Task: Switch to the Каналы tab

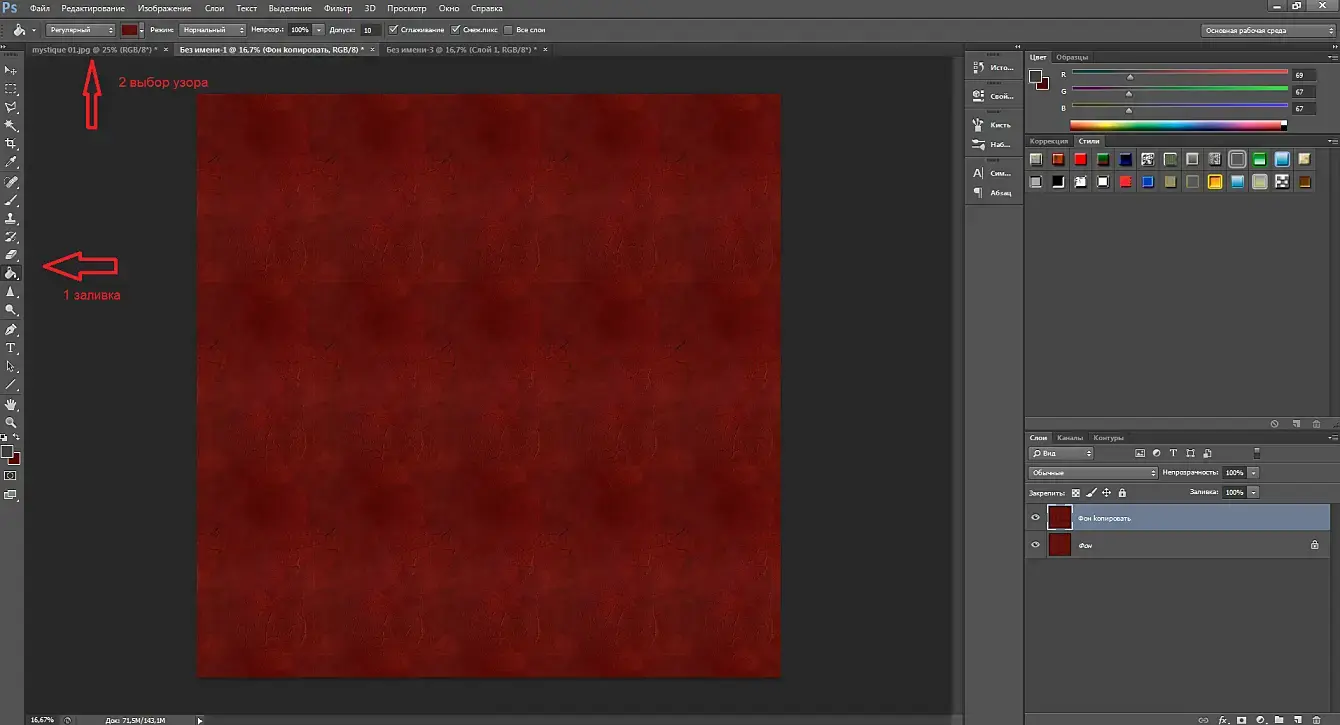Action: coord(1070,437)
